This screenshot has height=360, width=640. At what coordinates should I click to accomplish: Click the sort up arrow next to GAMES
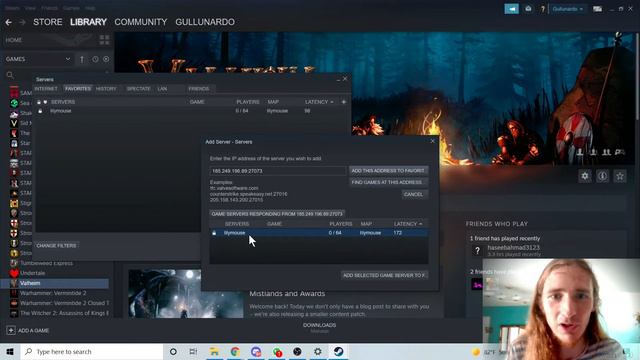point(82,59)
